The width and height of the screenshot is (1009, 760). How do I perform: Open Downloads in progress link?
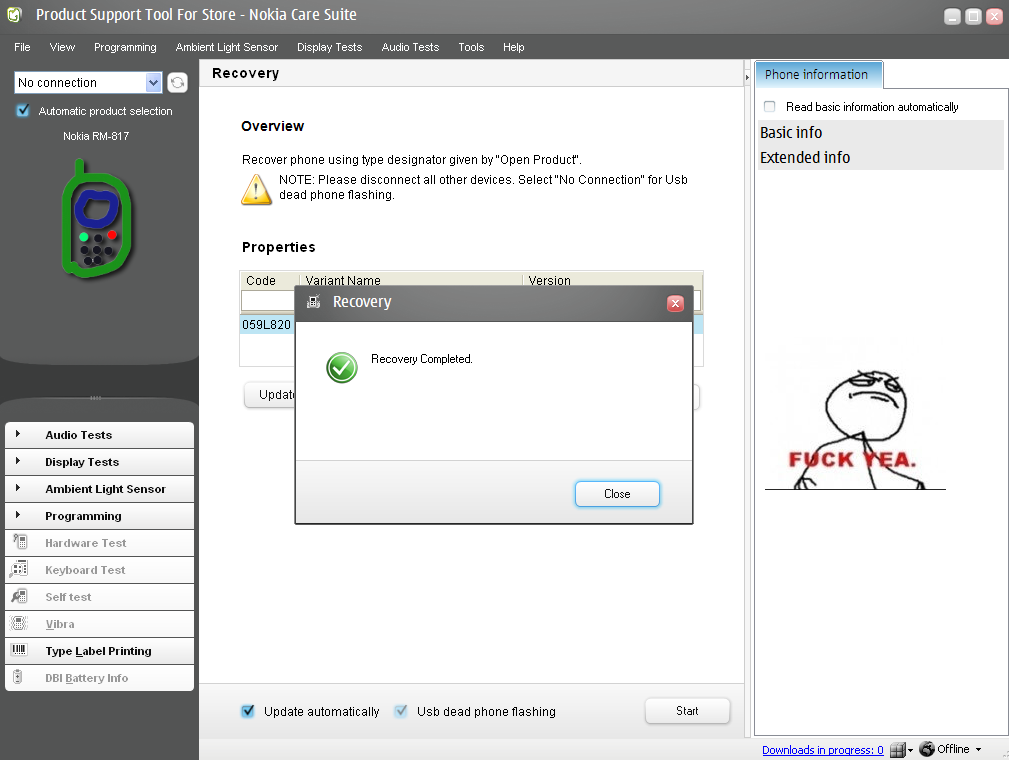coord(822,750)
